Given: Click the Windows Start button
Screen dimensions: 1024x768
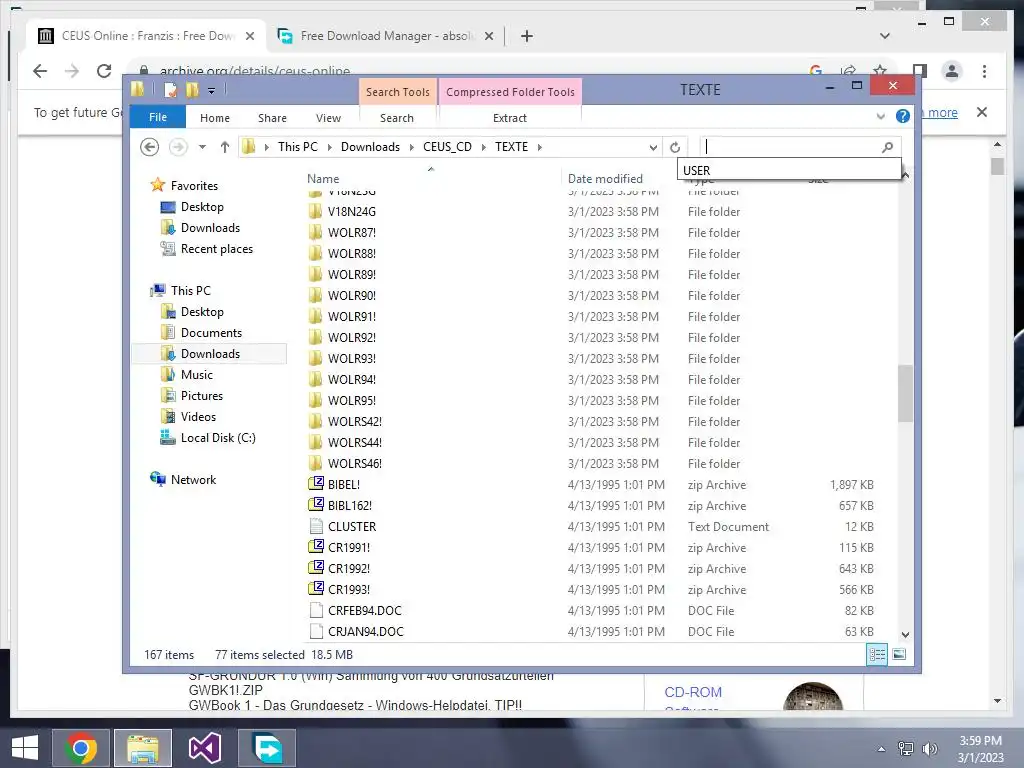Looking at the screenshot, I should [24, 748].
